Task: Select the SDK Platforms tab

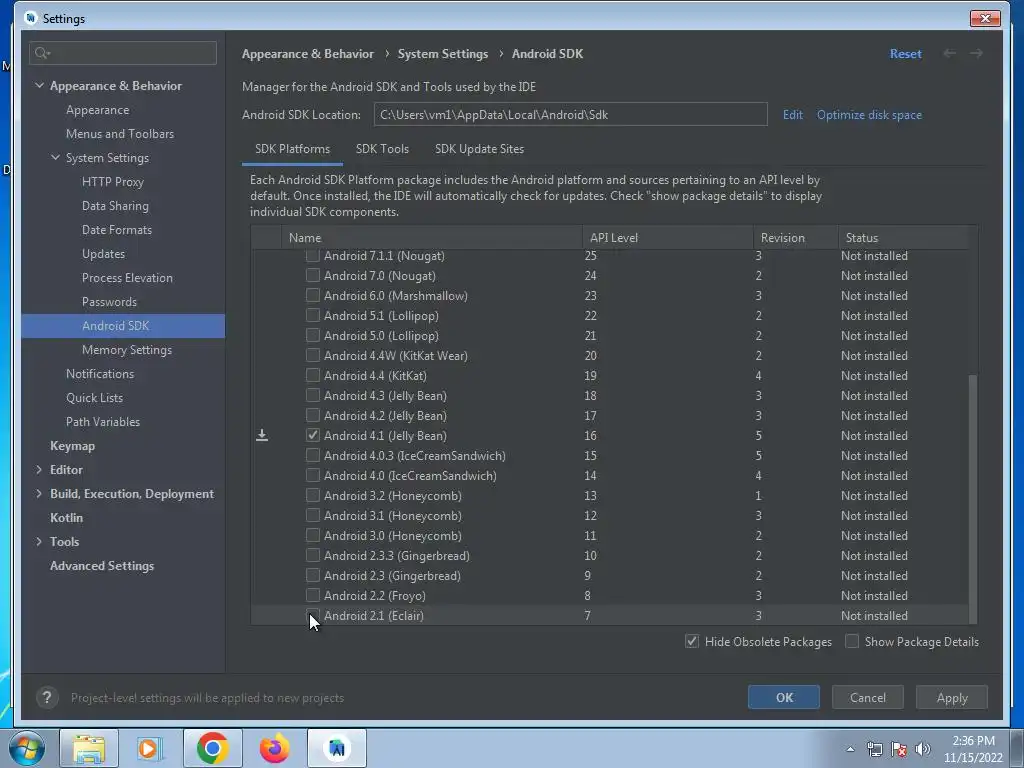Action: (x=293, y=149)
